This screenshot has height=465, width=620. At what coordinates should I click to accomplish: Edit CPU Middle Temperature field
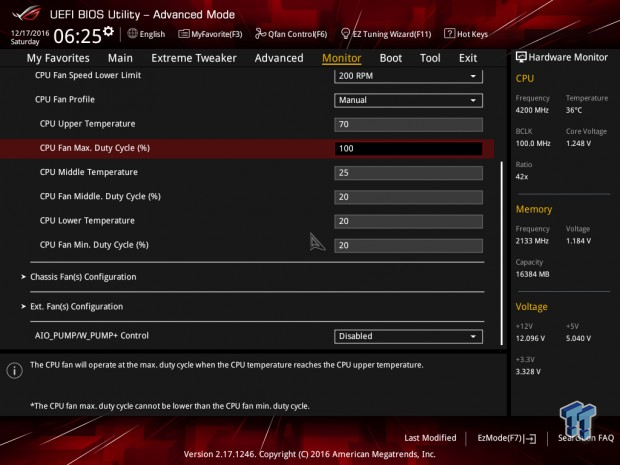click(408, 173)
